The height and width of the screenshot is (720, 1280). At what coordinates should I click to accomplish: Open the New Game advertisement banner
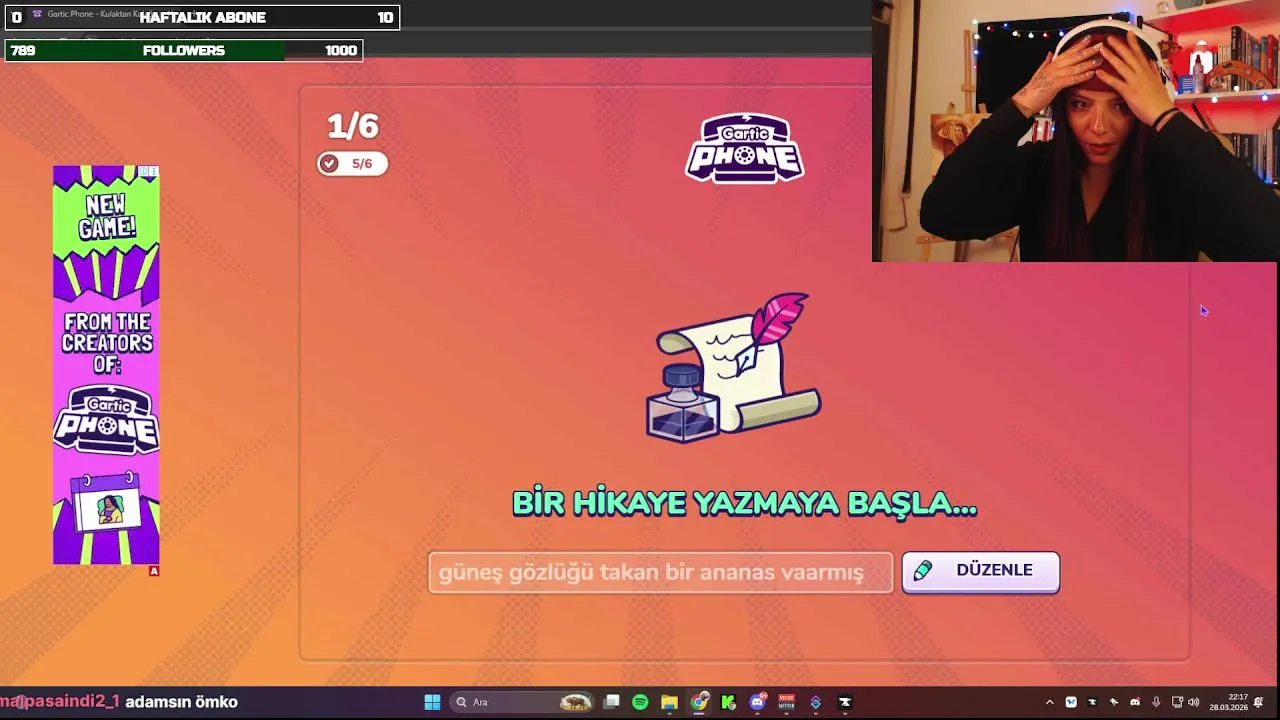106,365
